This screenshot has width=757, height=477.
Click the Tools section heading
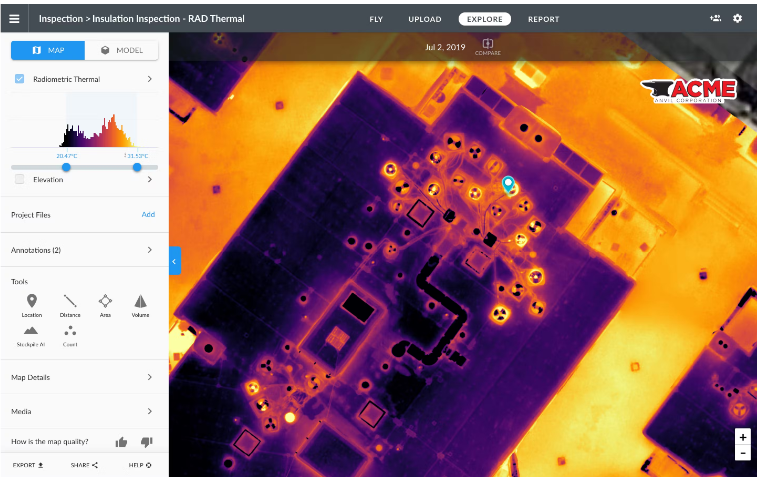coord(20,281)
